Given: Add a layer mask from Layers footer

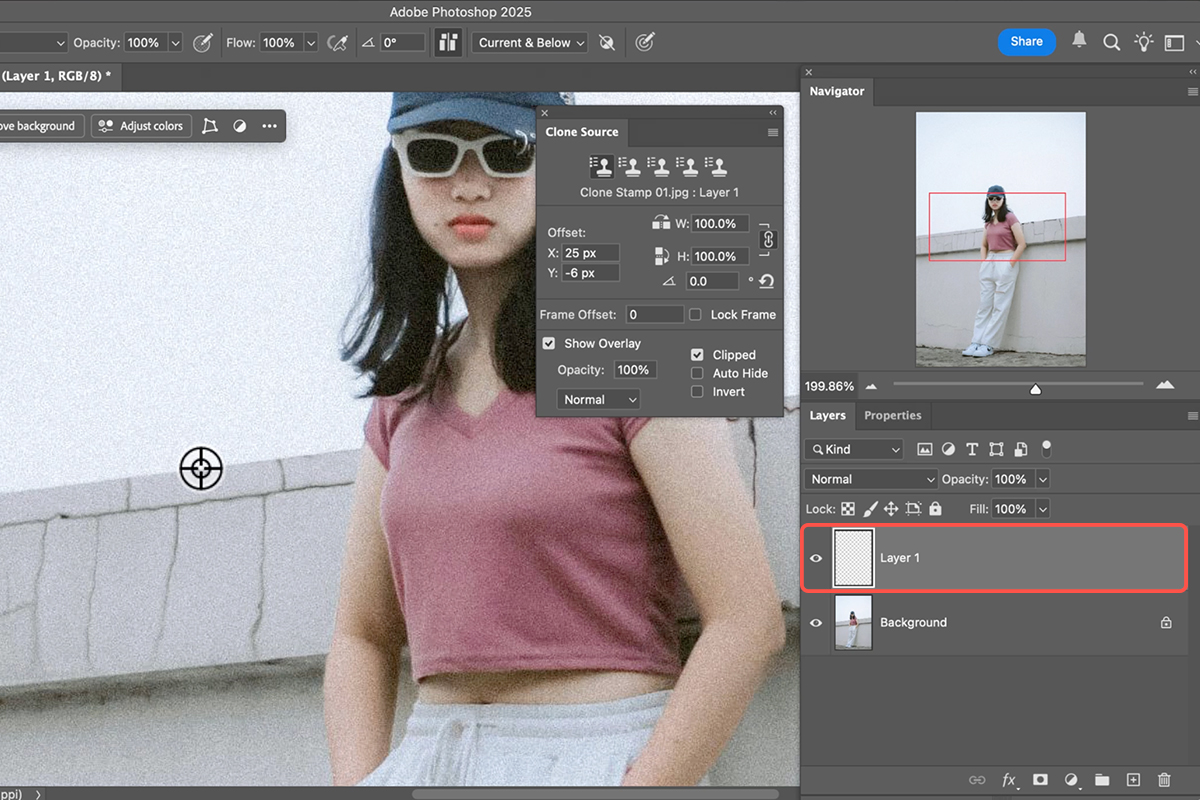Looking at the screenshot, I should point(1040,780).
